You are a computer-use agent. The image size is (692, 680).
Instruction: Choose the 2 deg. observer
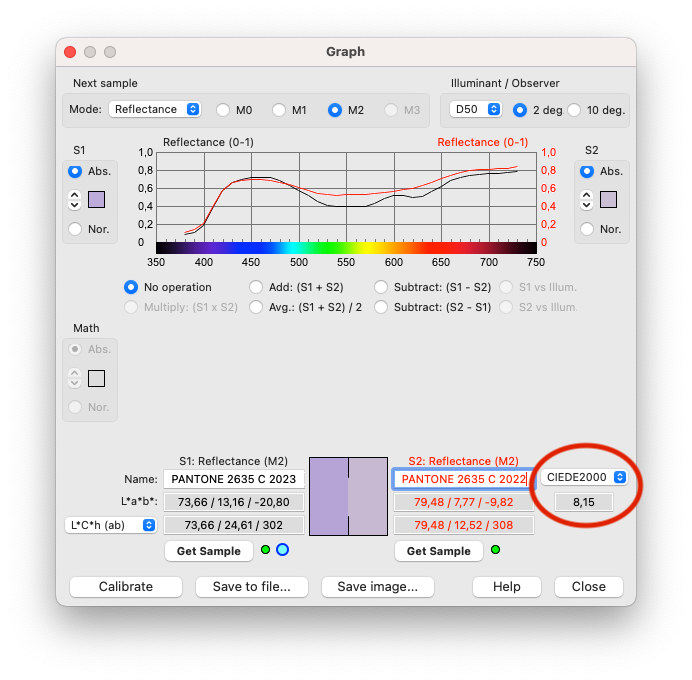(520, 110)
